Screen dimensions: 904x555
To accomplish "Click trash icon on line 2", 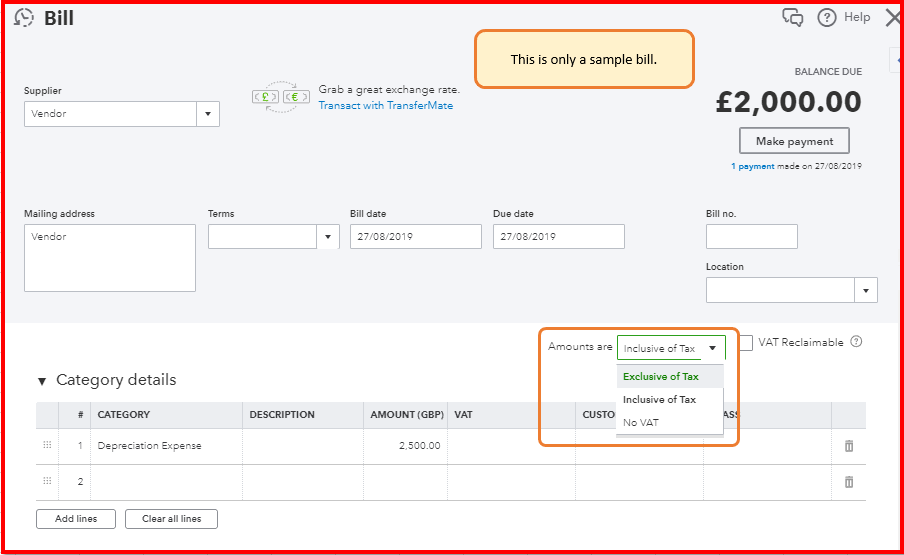I will pyautogui.click(x=849, y=482).
